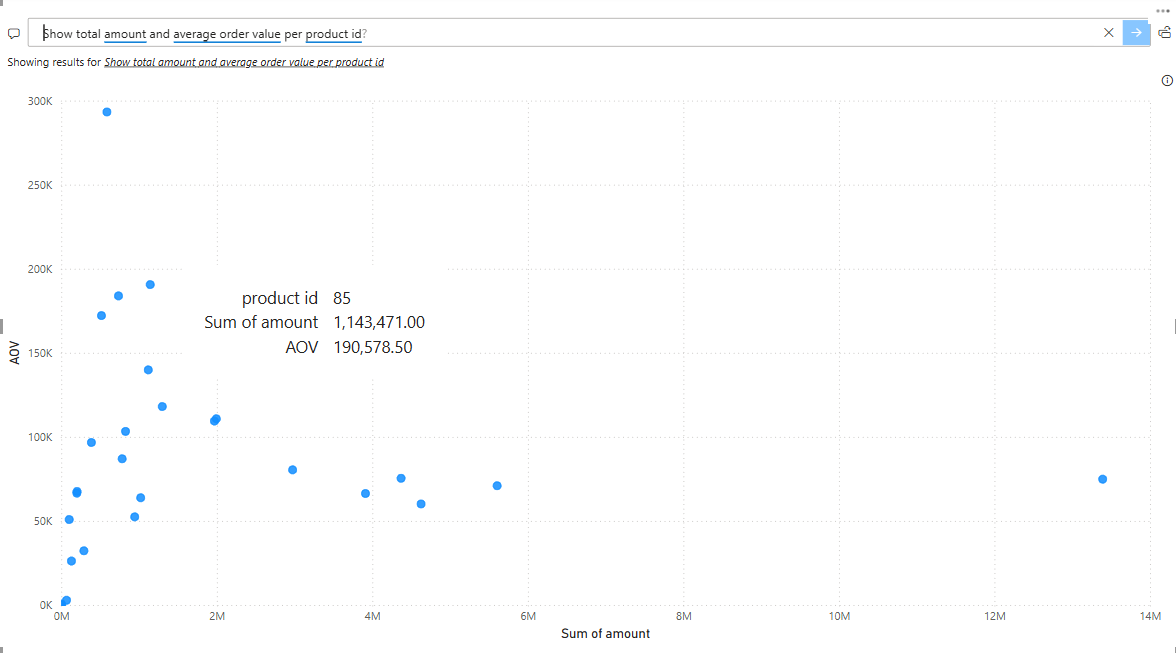
Task: Click the 'AOV' y-axis title
Action: coord(15,352)
